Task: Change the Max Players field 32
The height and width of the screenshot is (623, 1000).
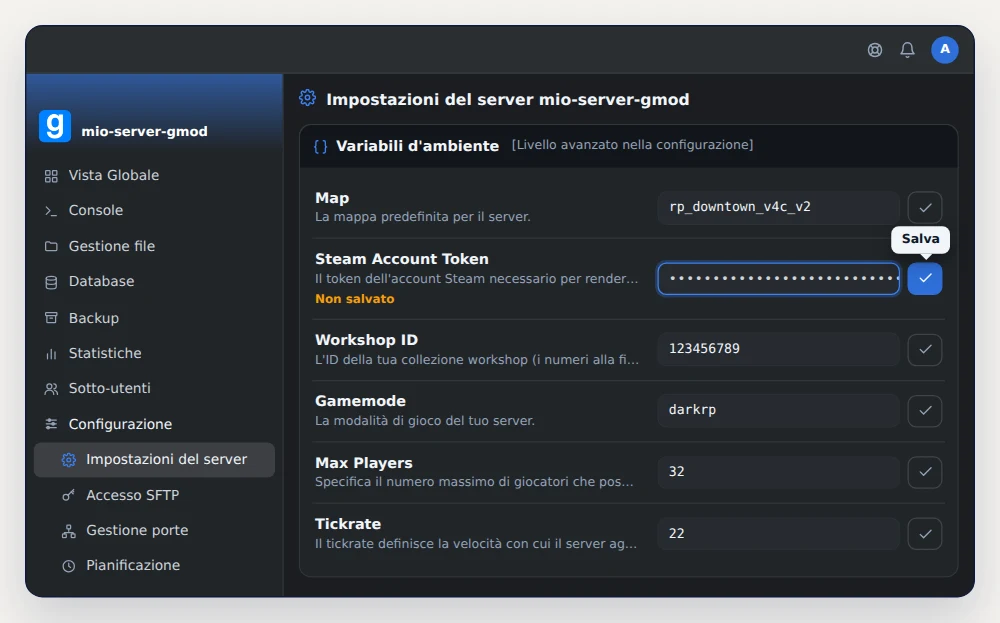Action: point(778,472)
